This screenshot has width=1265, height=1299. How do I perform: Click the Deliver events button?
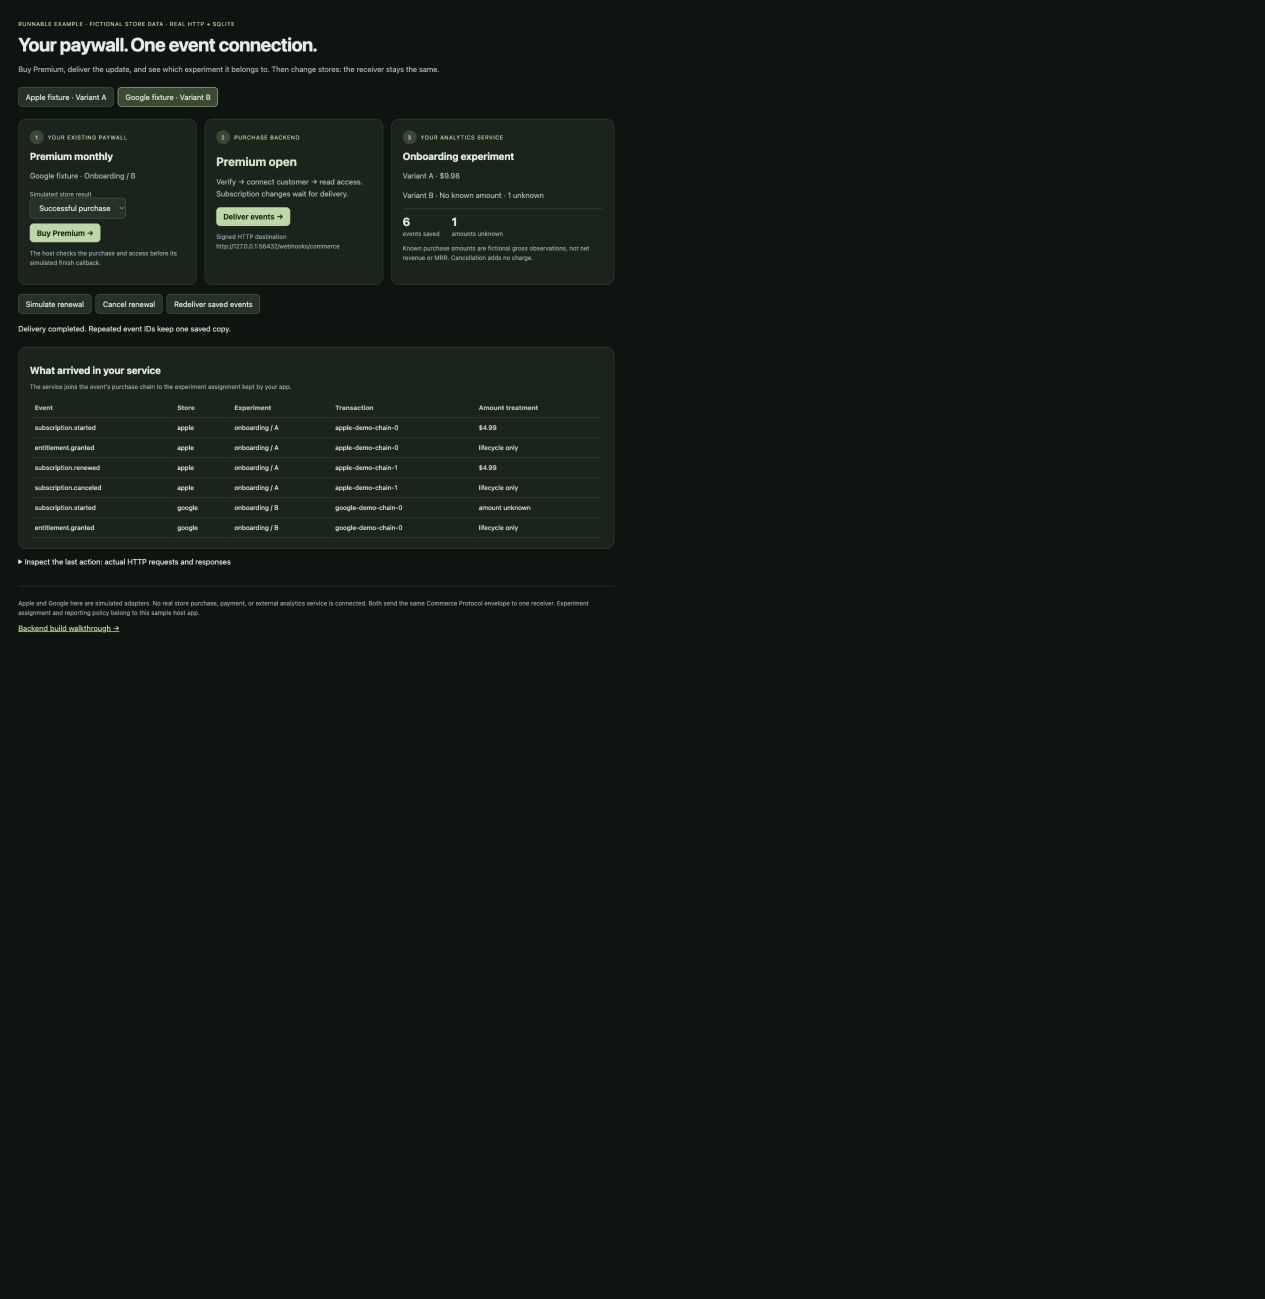(253, 217)
